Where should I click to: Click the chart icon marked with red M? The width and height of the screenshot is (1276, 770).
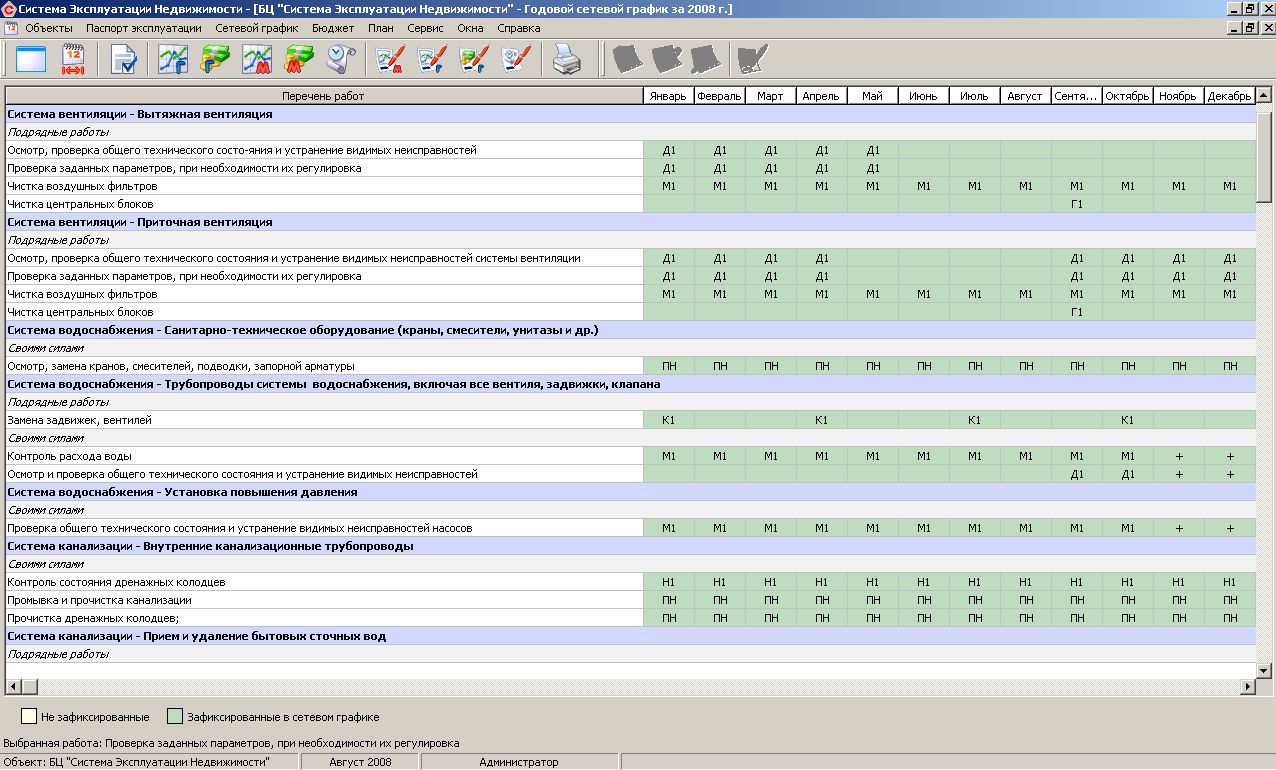click(258, 60)
